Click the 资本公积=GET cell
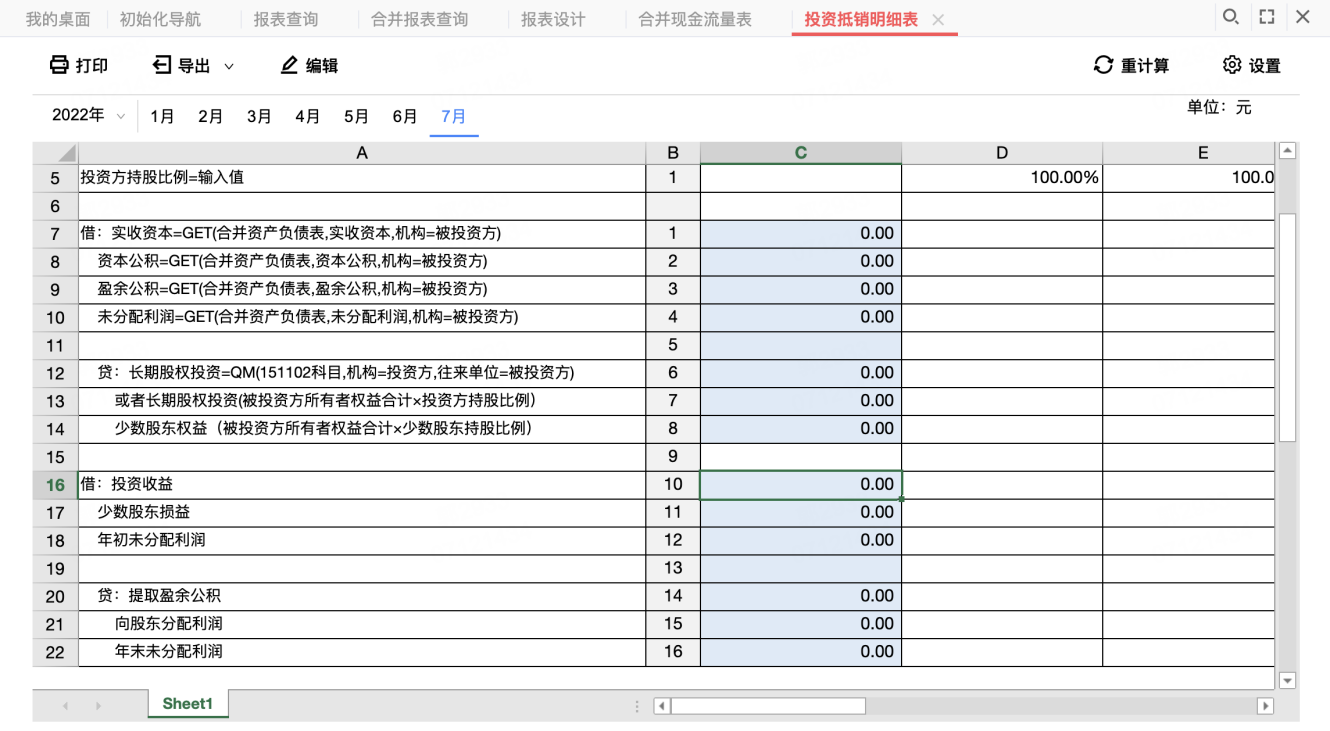The height and width of the screenshot is (731, 1330). point(362,262)
